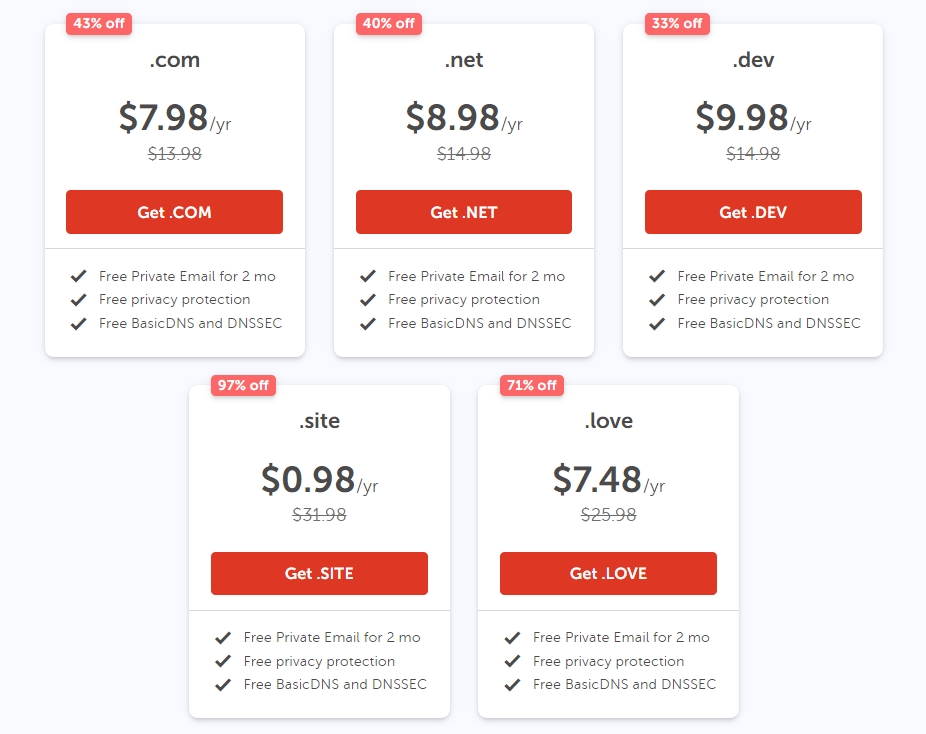Click the .net Free Private Email checkmark
This screenshot has height=734, width=926.
tap(367, 276)
